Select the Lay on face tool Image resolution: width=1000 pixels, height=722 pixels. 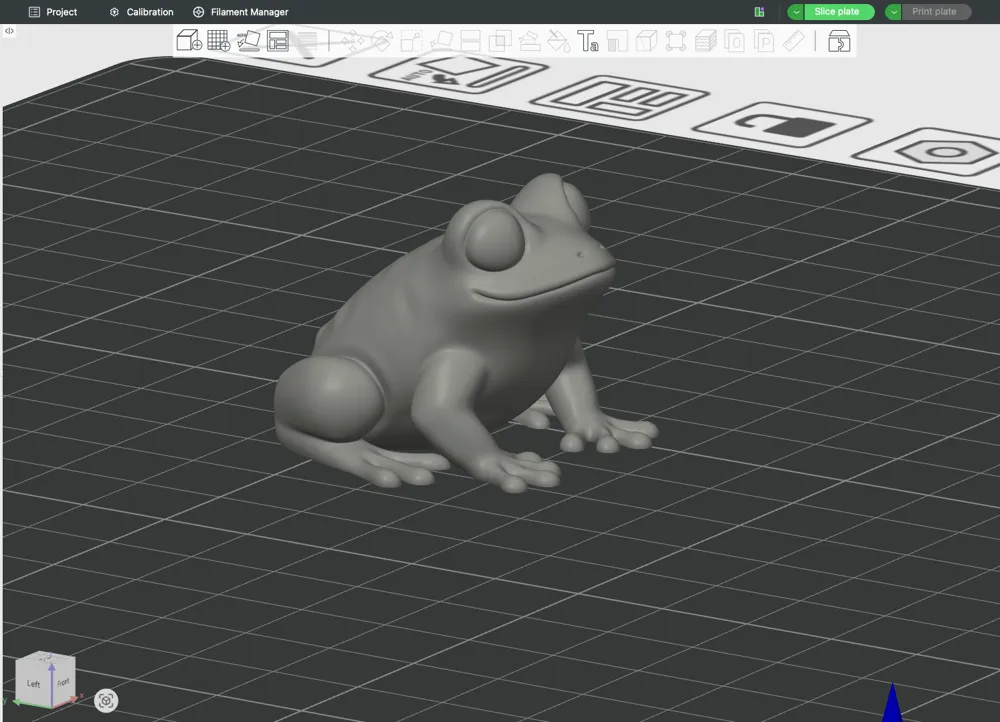[441, 41]
